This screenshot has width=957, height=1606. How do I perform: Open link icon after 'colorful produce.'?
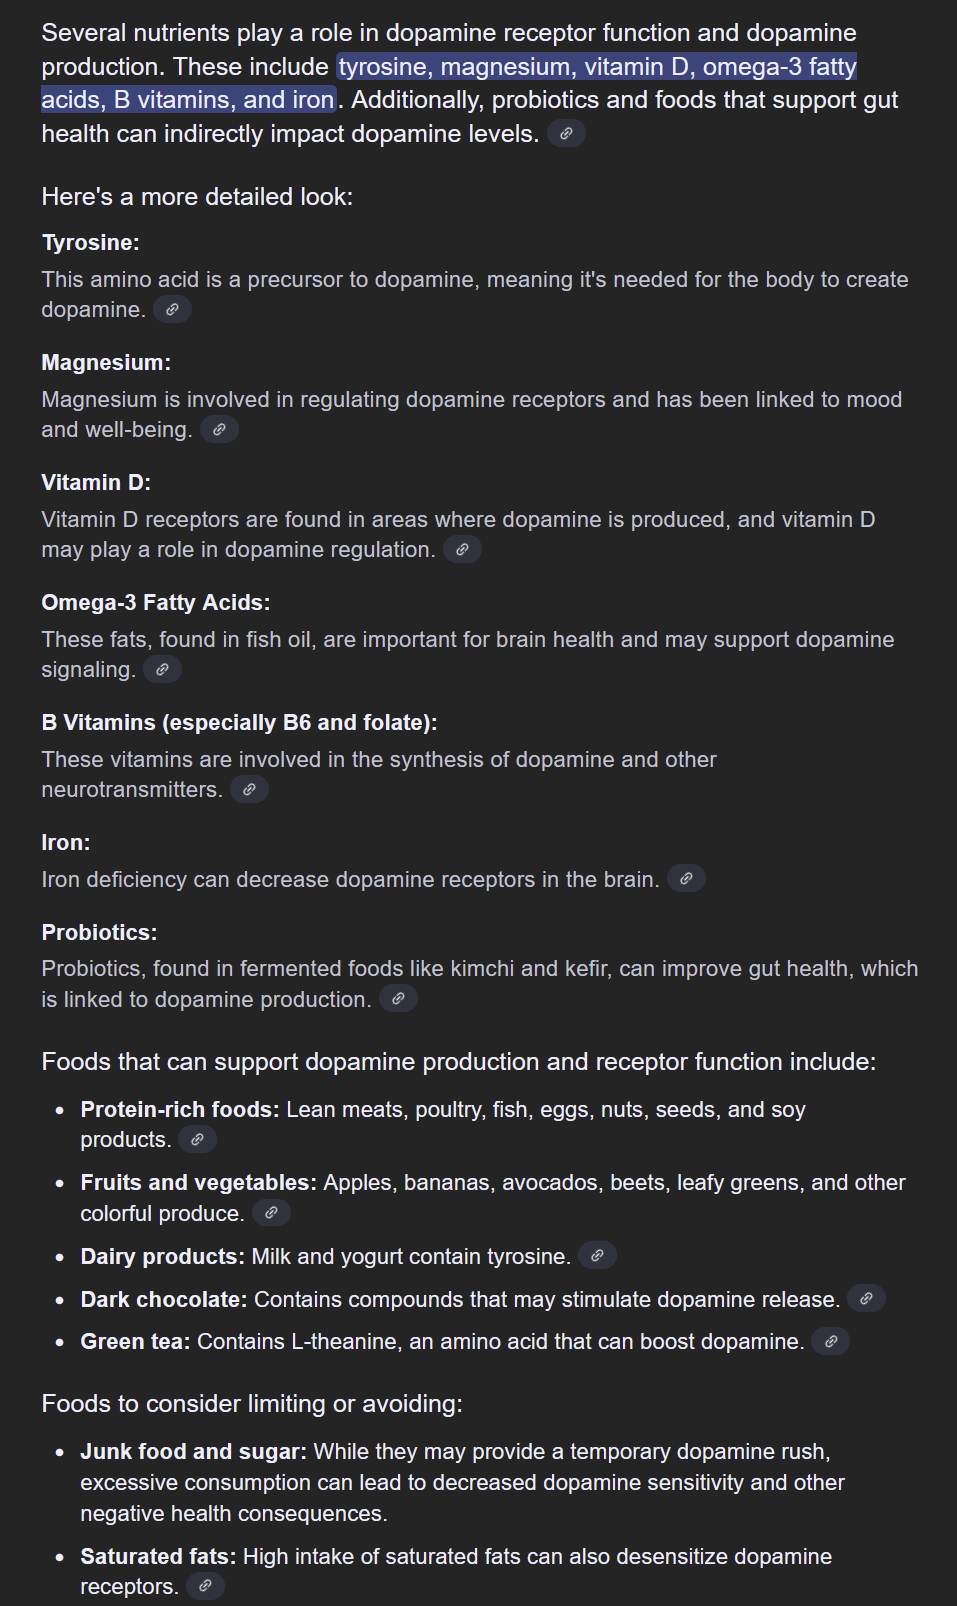click(271, 1212)
